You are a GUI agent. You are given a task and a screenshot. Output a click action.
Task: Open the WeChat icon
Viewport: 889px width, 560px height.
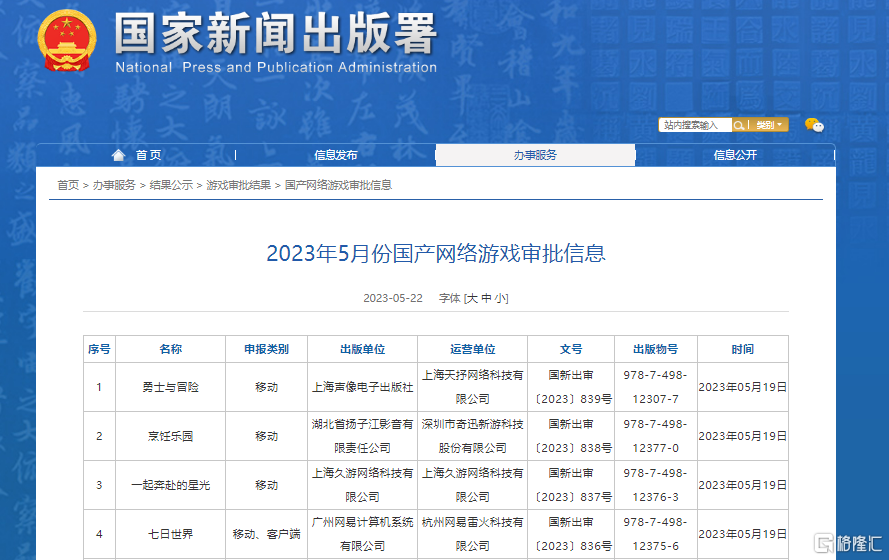click(x=814, y=125)
